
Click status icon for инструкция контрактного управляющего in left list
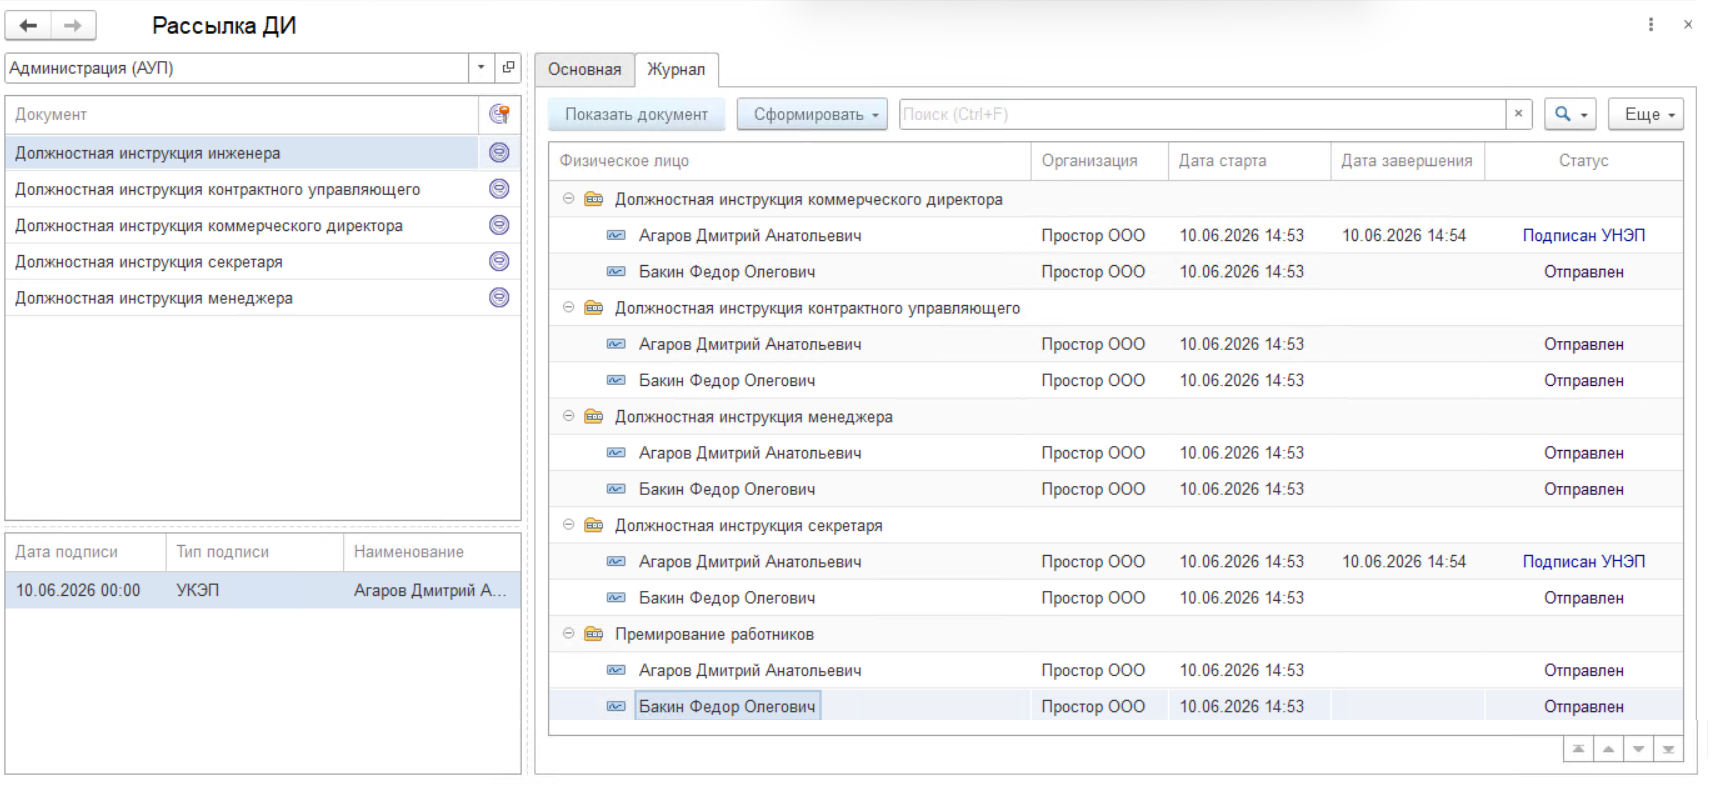[499, 189]
